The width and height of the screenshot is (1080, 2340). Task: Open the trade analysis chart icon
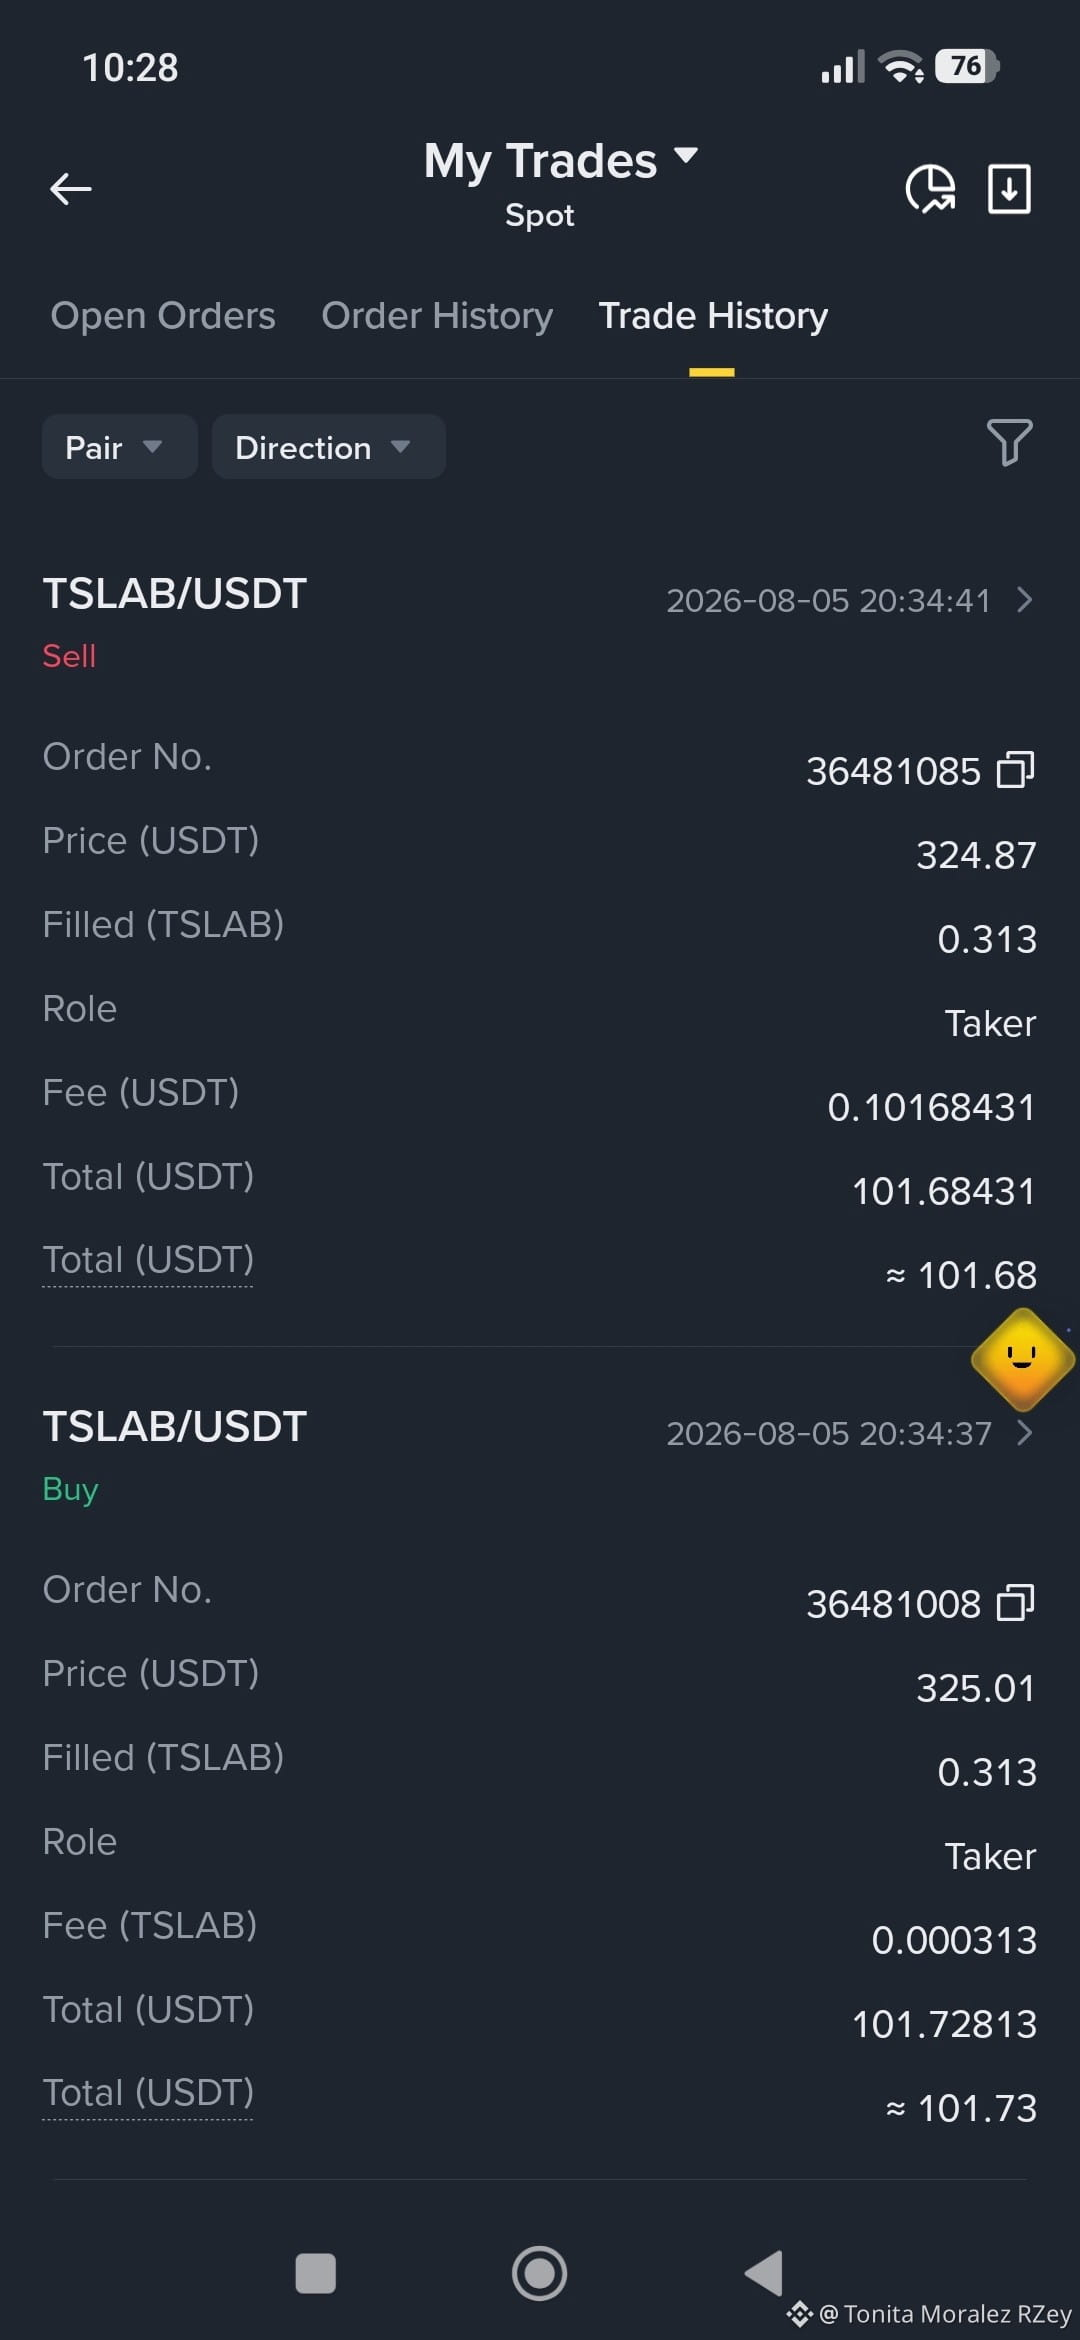(930, 188)
